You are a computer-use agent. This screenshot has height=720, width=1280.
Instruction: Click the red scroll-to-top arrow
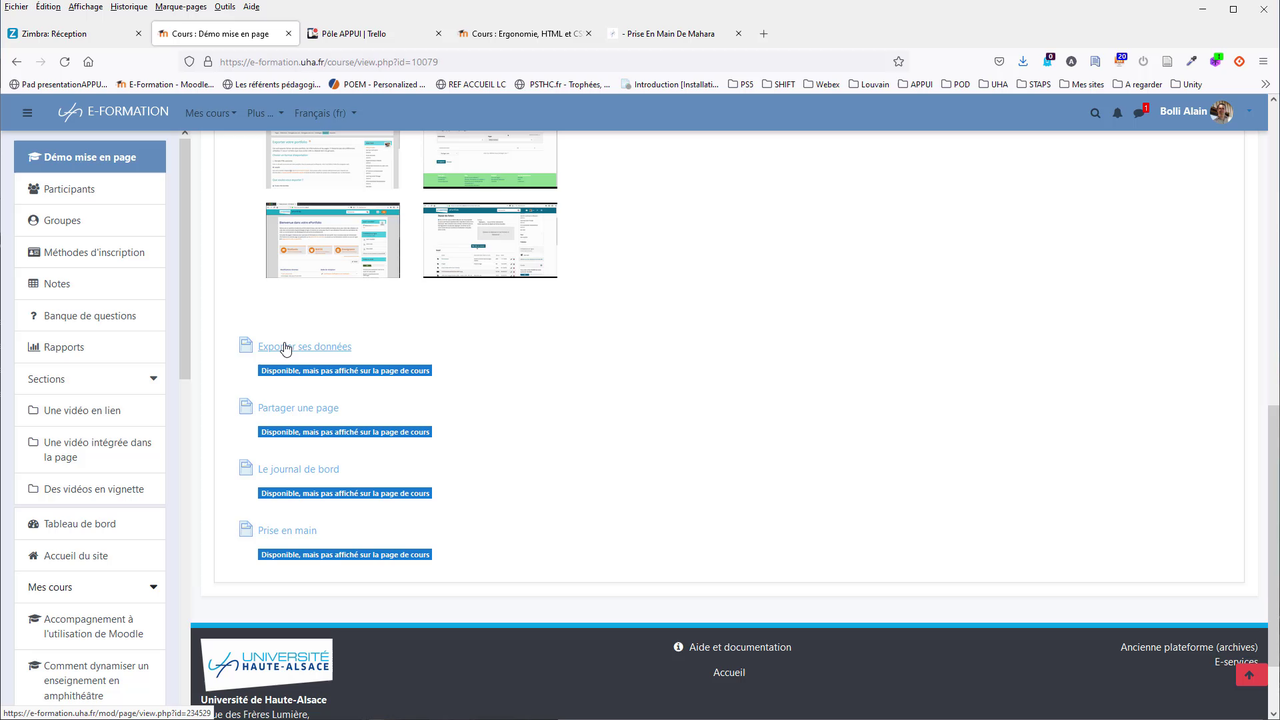tap(1250, 675)
